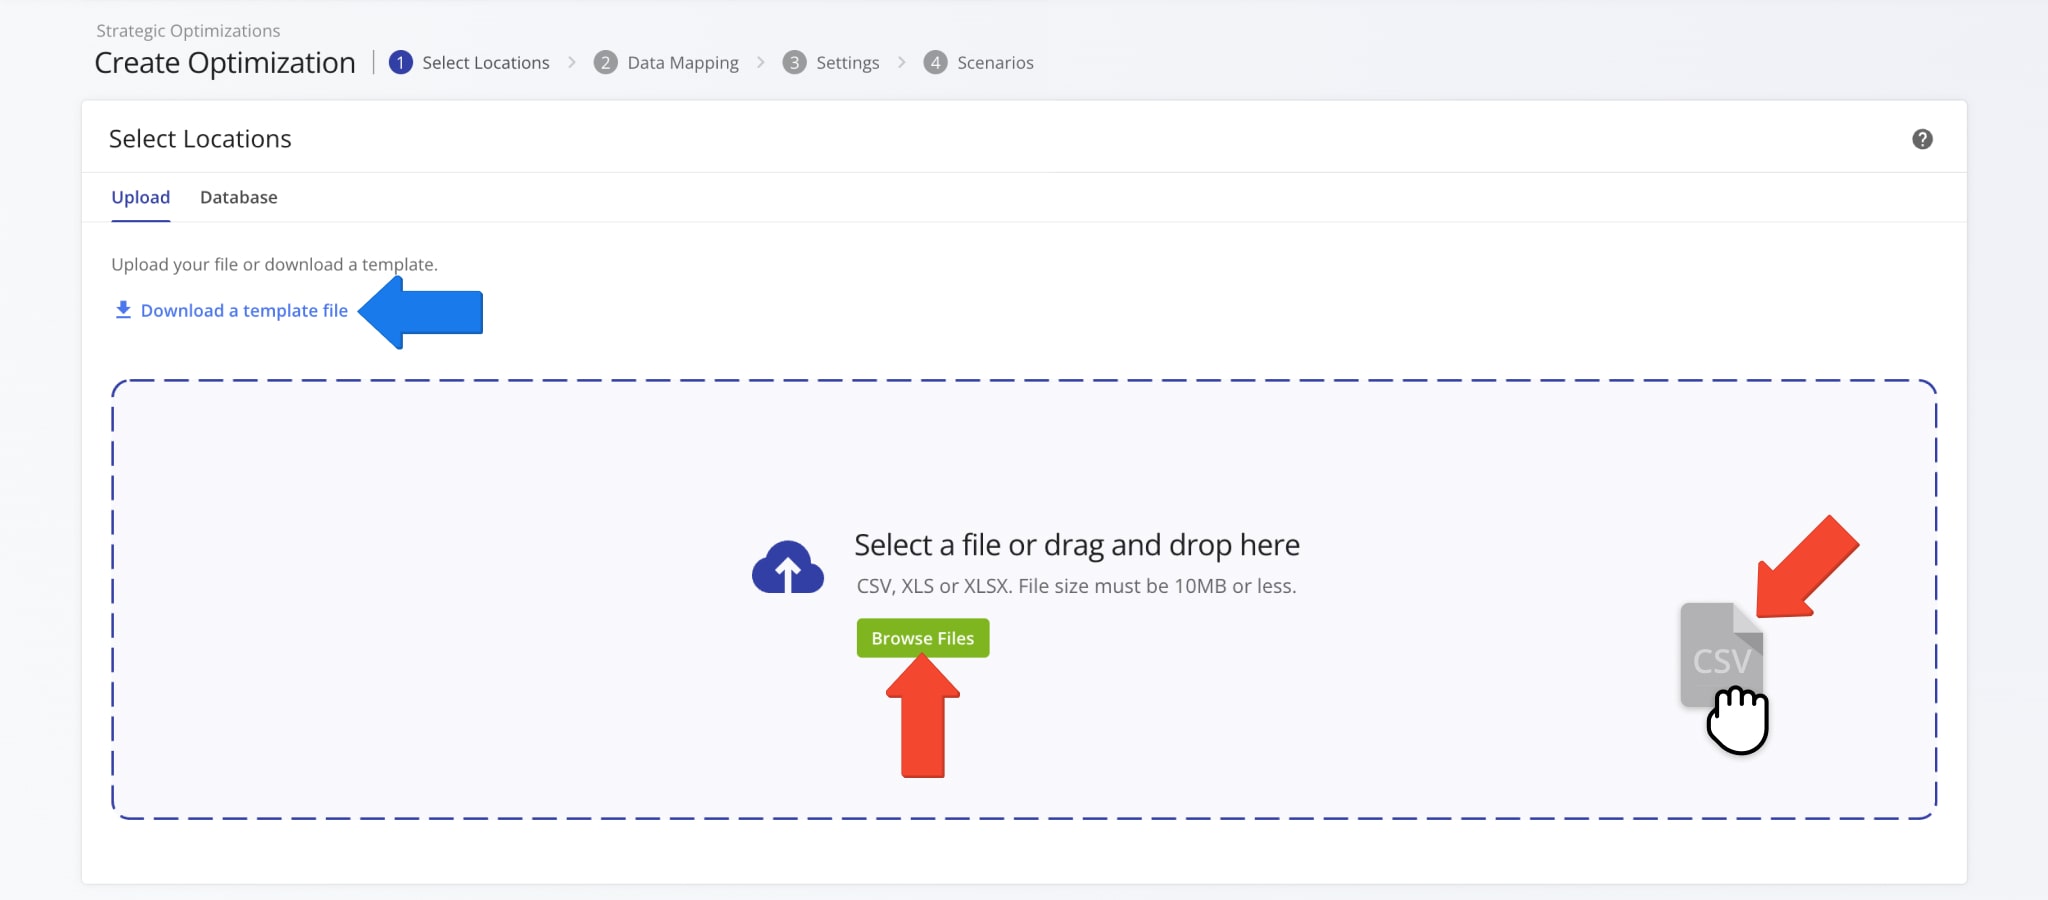2048x900 pixels.
Task: Click the download icon beside template link
Action: [122, 309]
